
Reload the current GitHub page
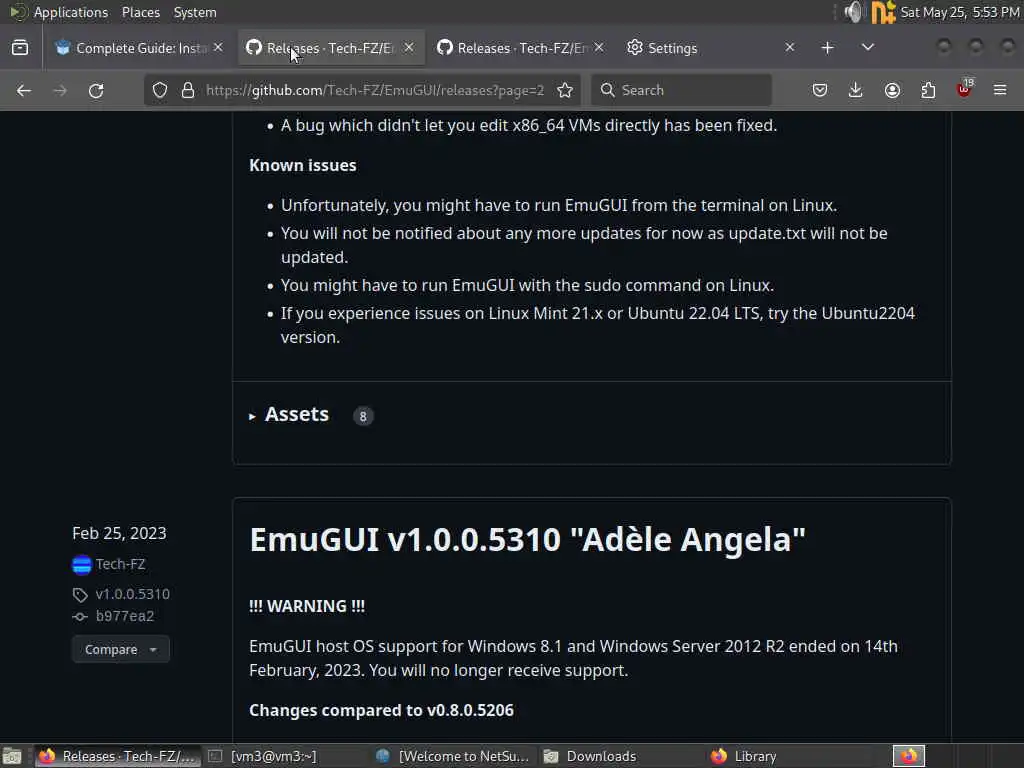pos(96,90)
